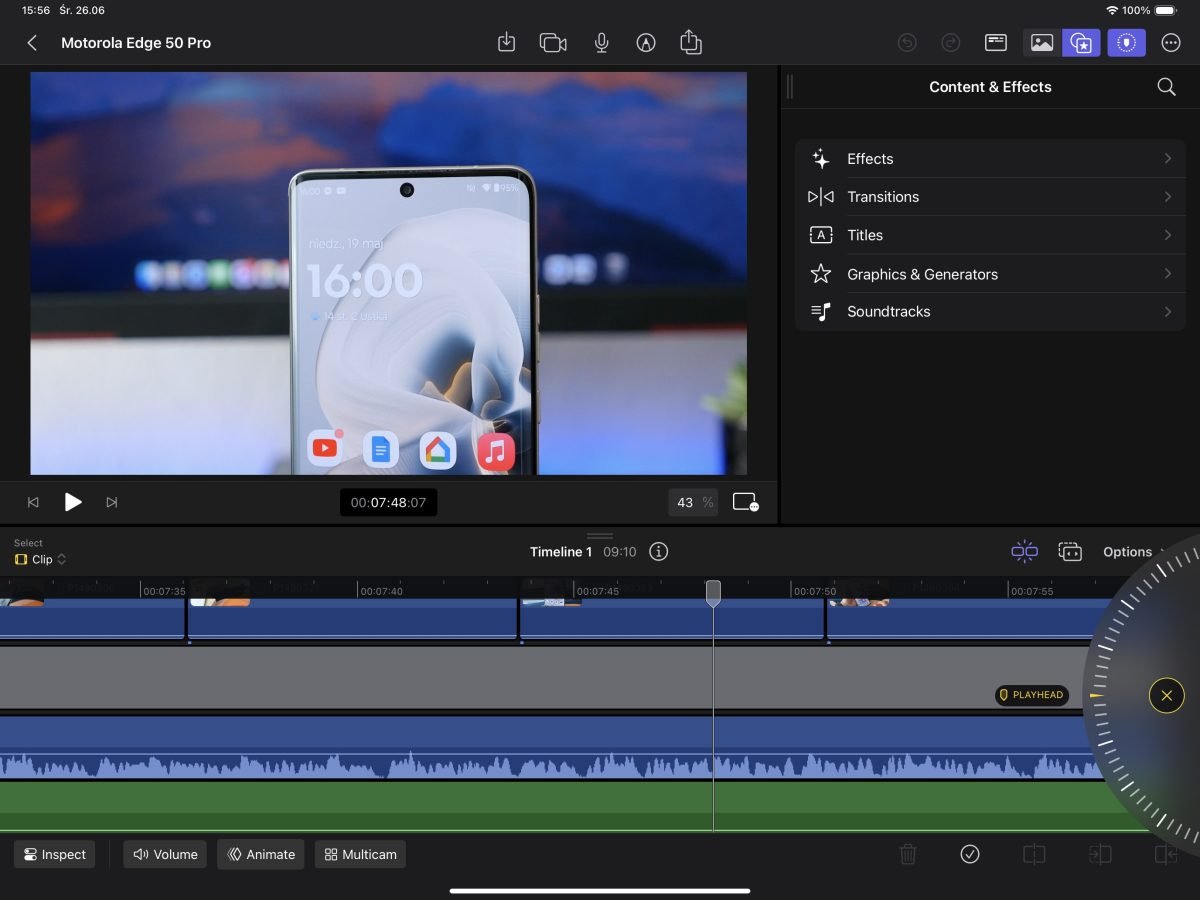Screen dimensions: 1200x900
Task: Toggle the jog wheel button in toolbar
Action: pos(1127,43)
